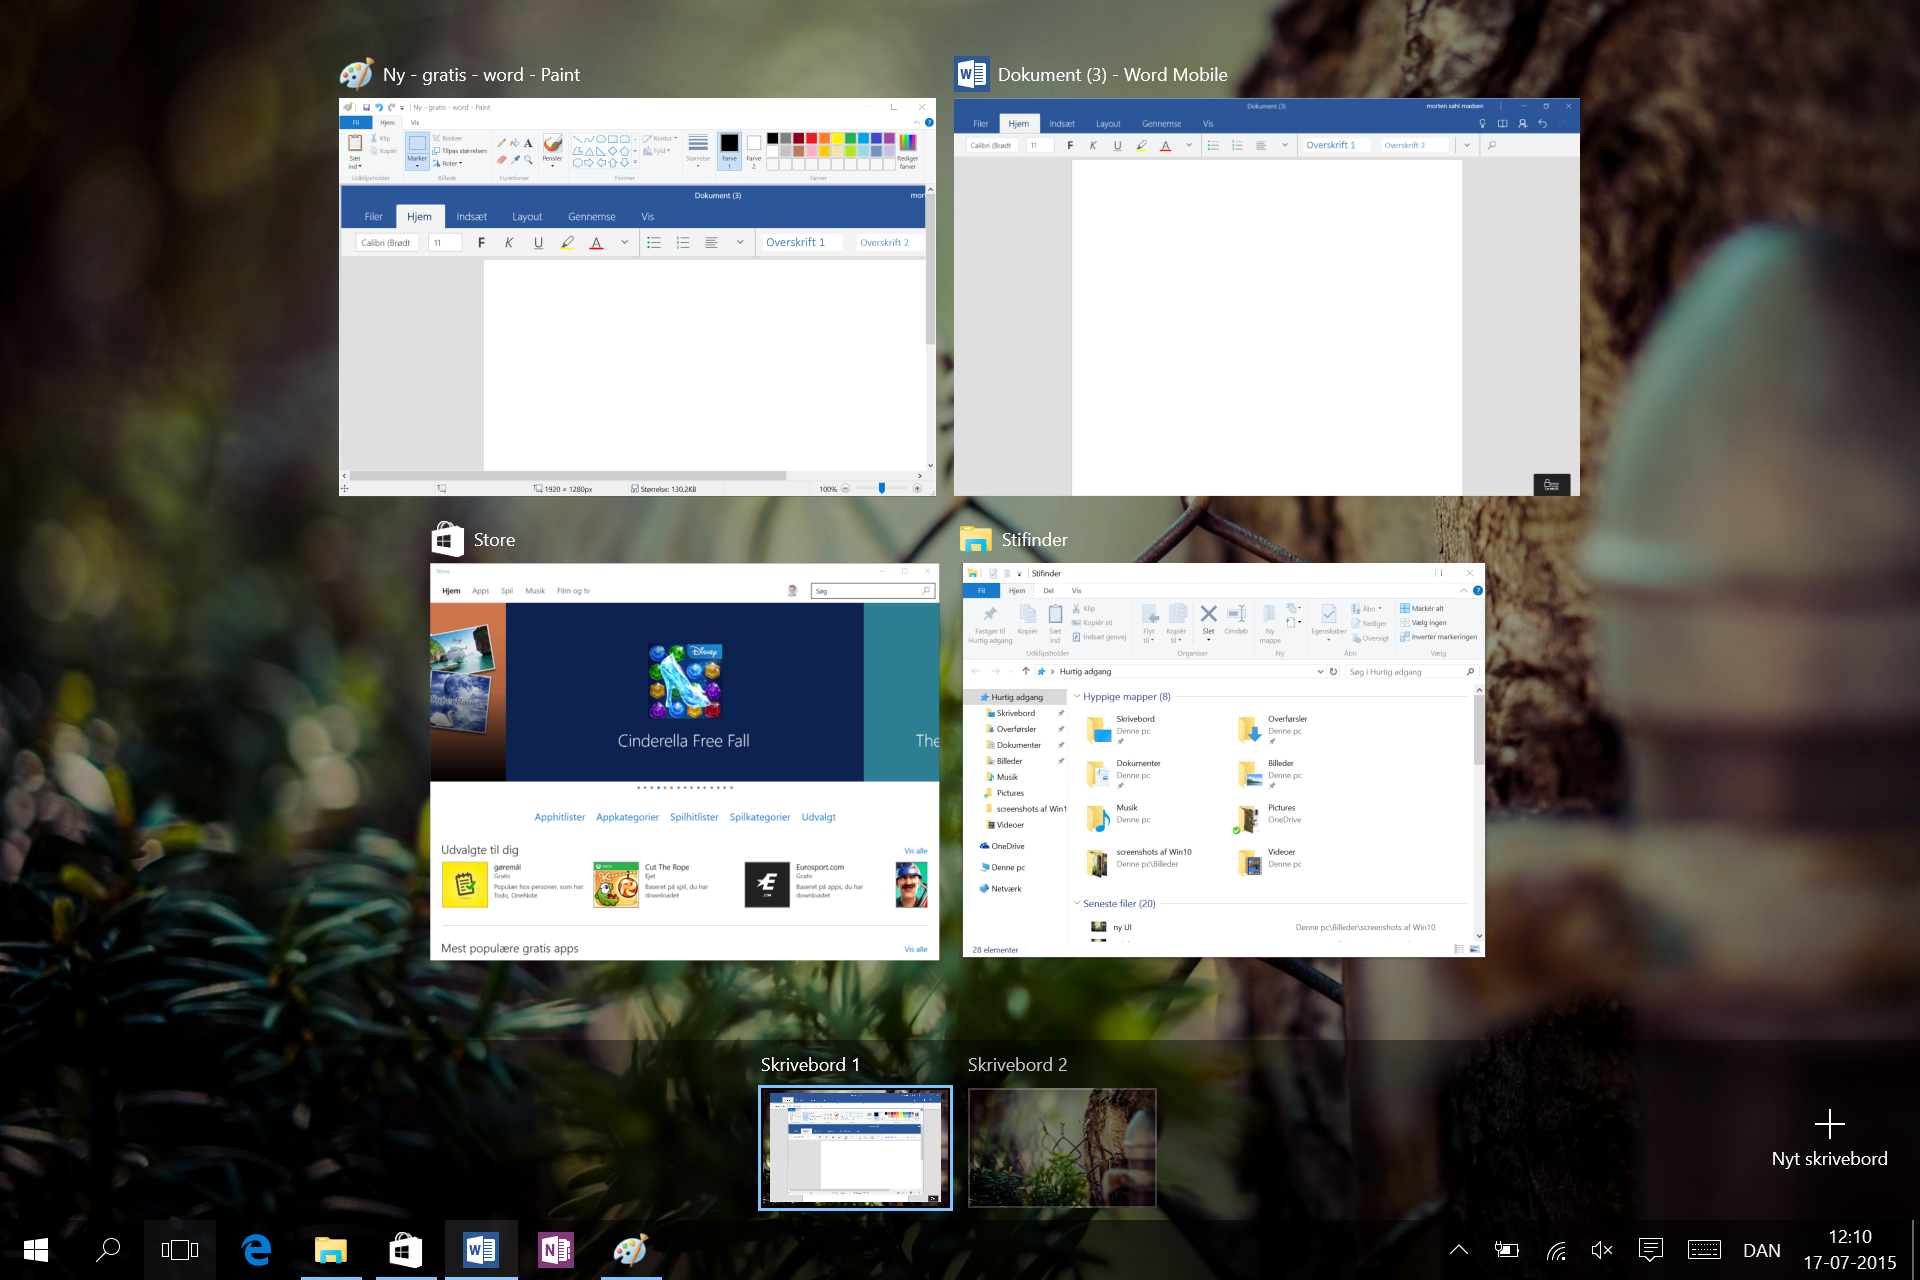
Task: Open the clock and date flyout
Action: click(x=1849, y=1250)
